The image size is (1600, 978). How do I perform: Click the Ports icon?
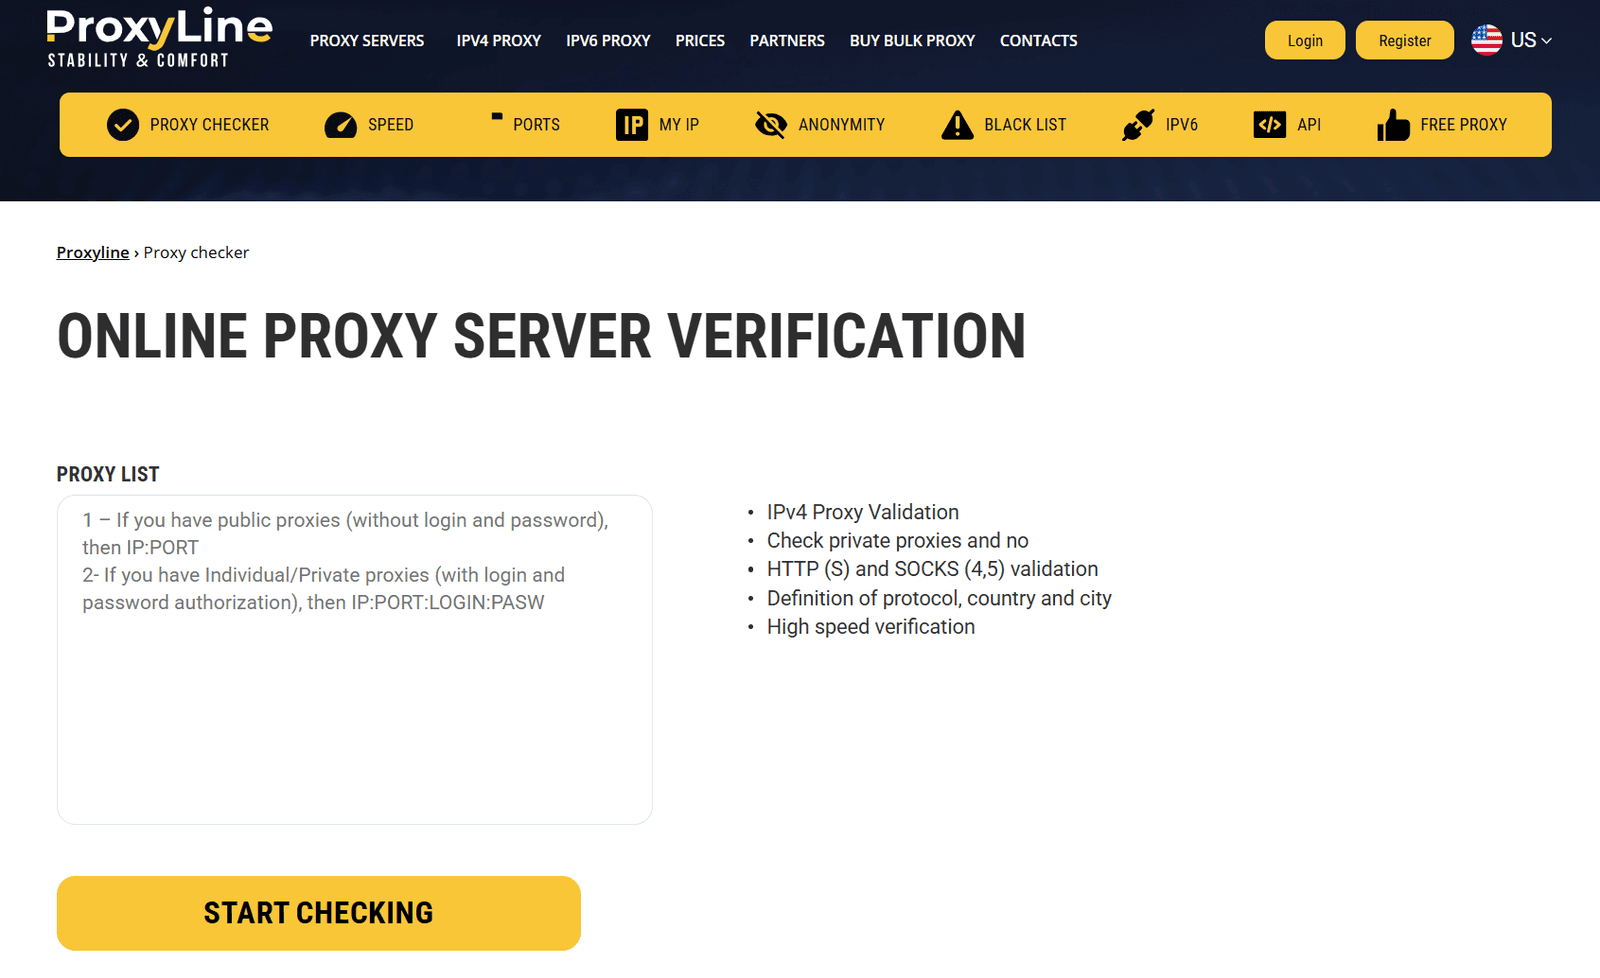(497, 117)
